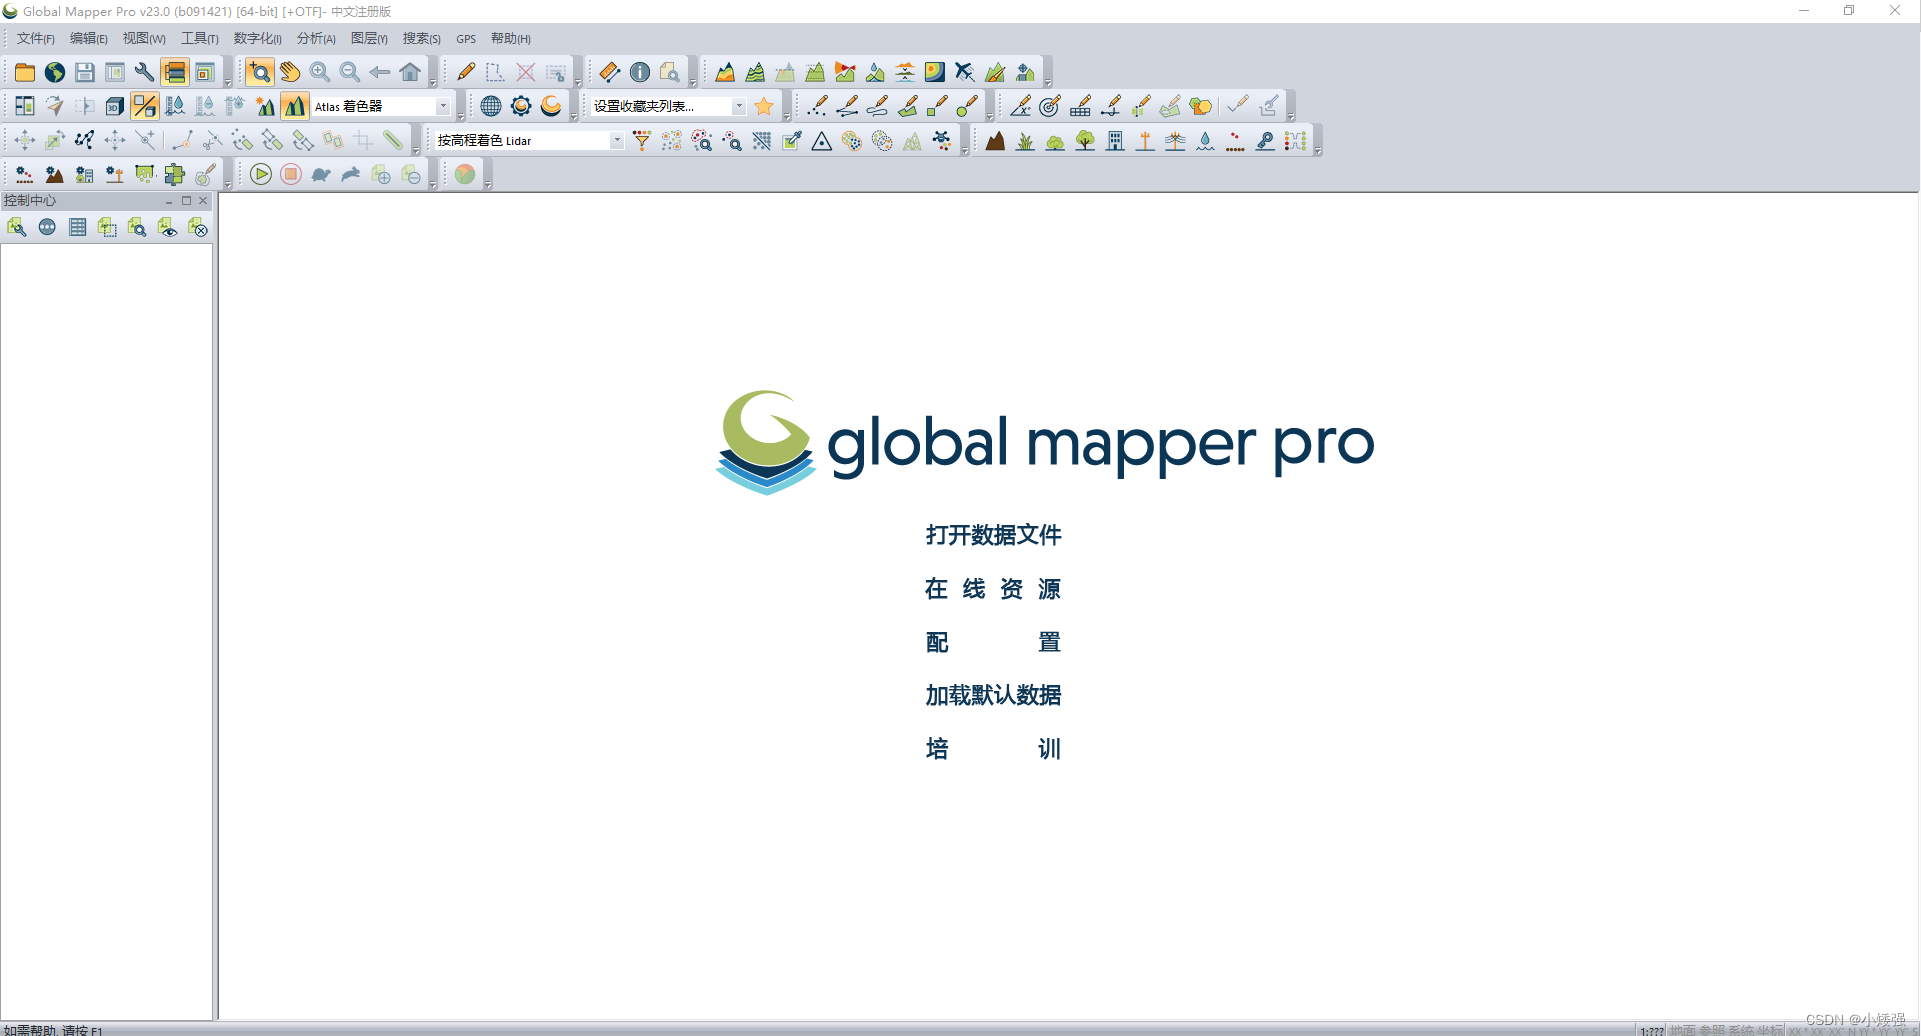
Task: Click the round green-orange pie icon
Action: click(465, 175)
